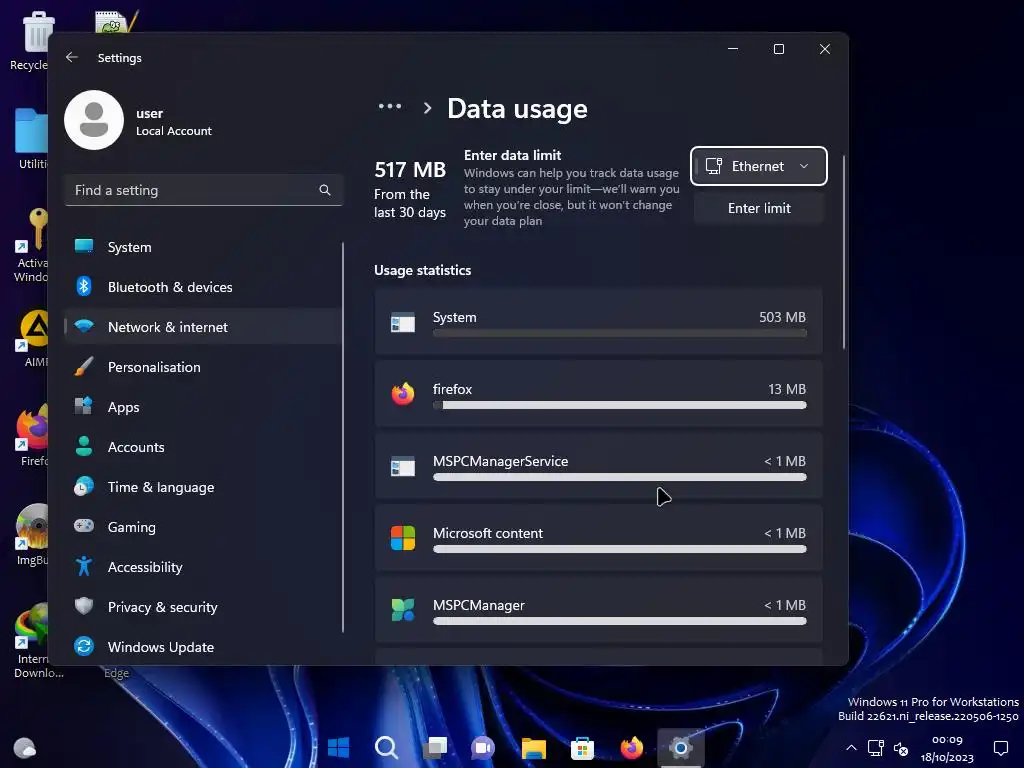Open System settings category
Viewport: 1024px width, 768px height.
coord(203,247)
